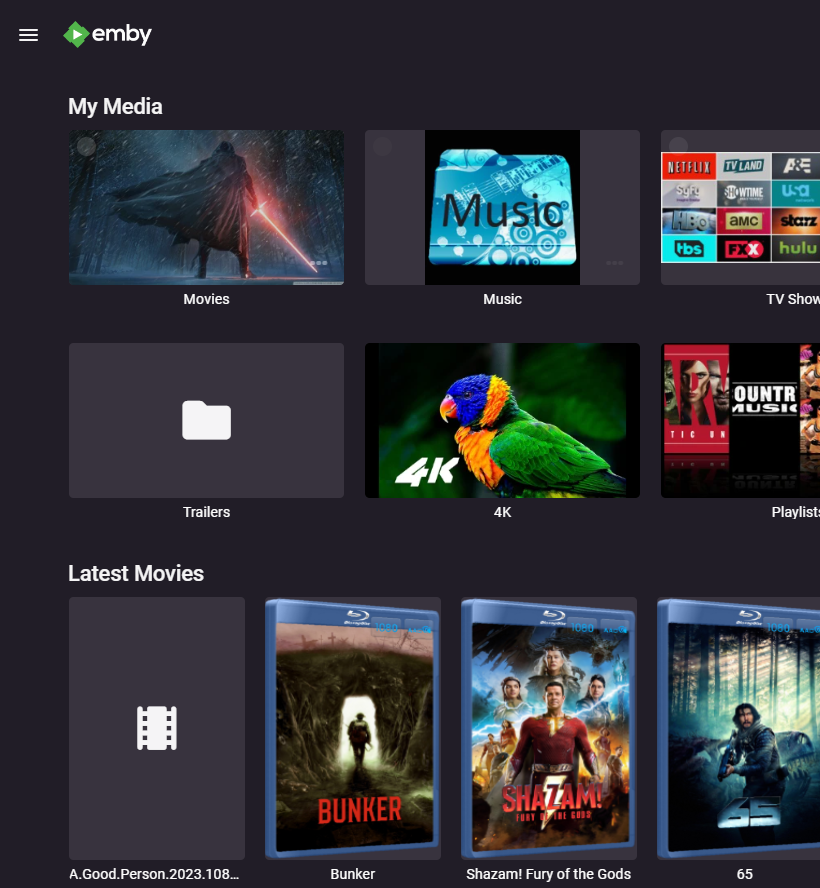Open the Movies library thumbnail
The height and width of the screenshot is (888, 820).
(206, 207)
